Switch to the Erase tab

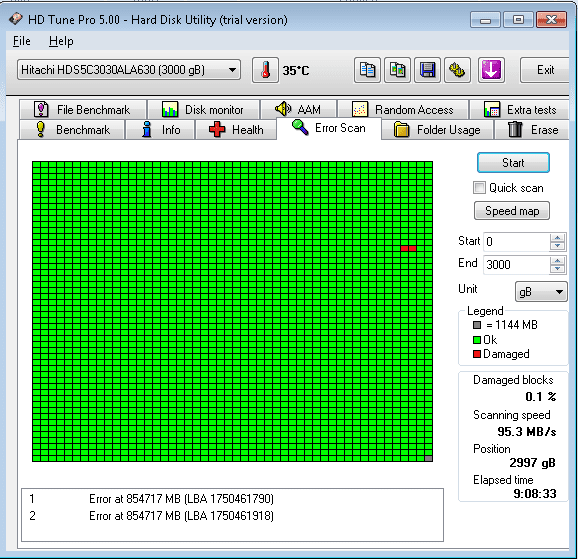point(532,130)
